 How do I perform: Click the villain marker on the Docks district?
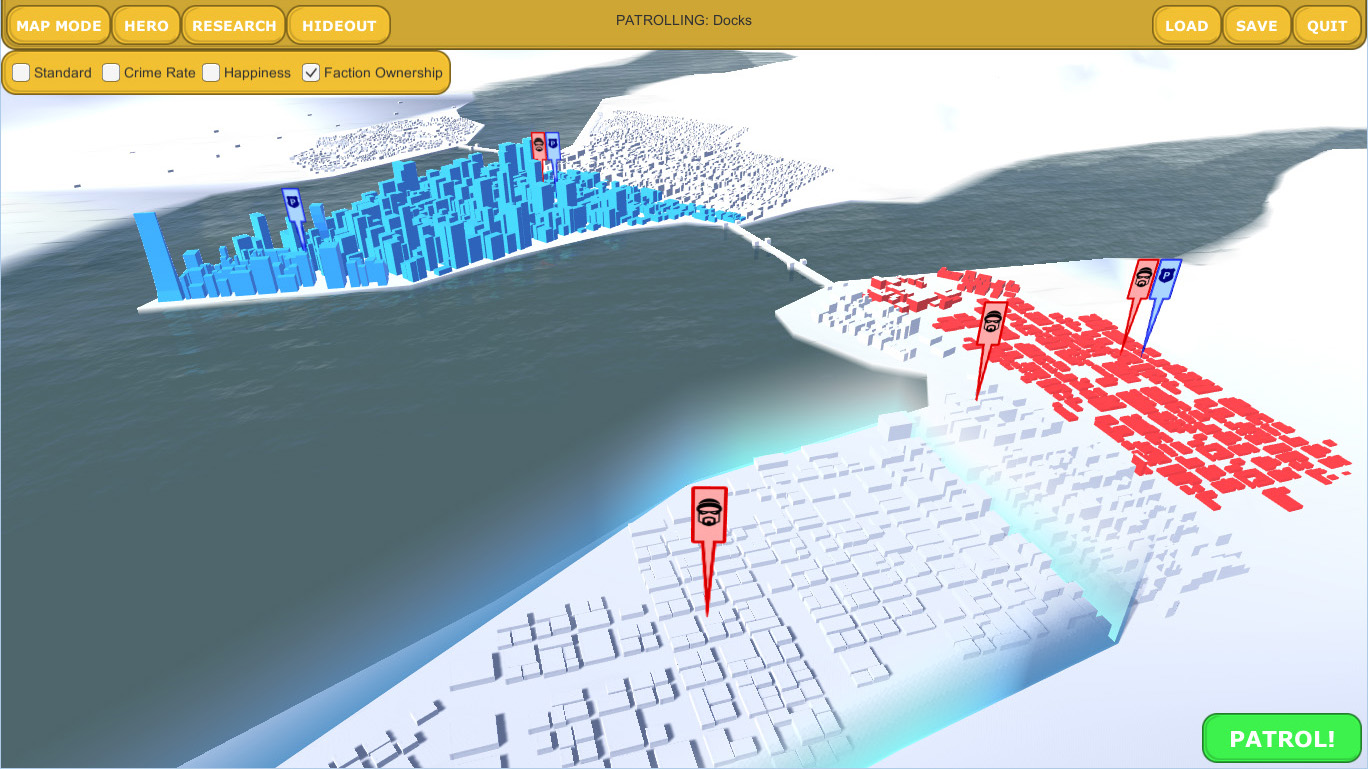pyautogui.click(x=709, y=516)
